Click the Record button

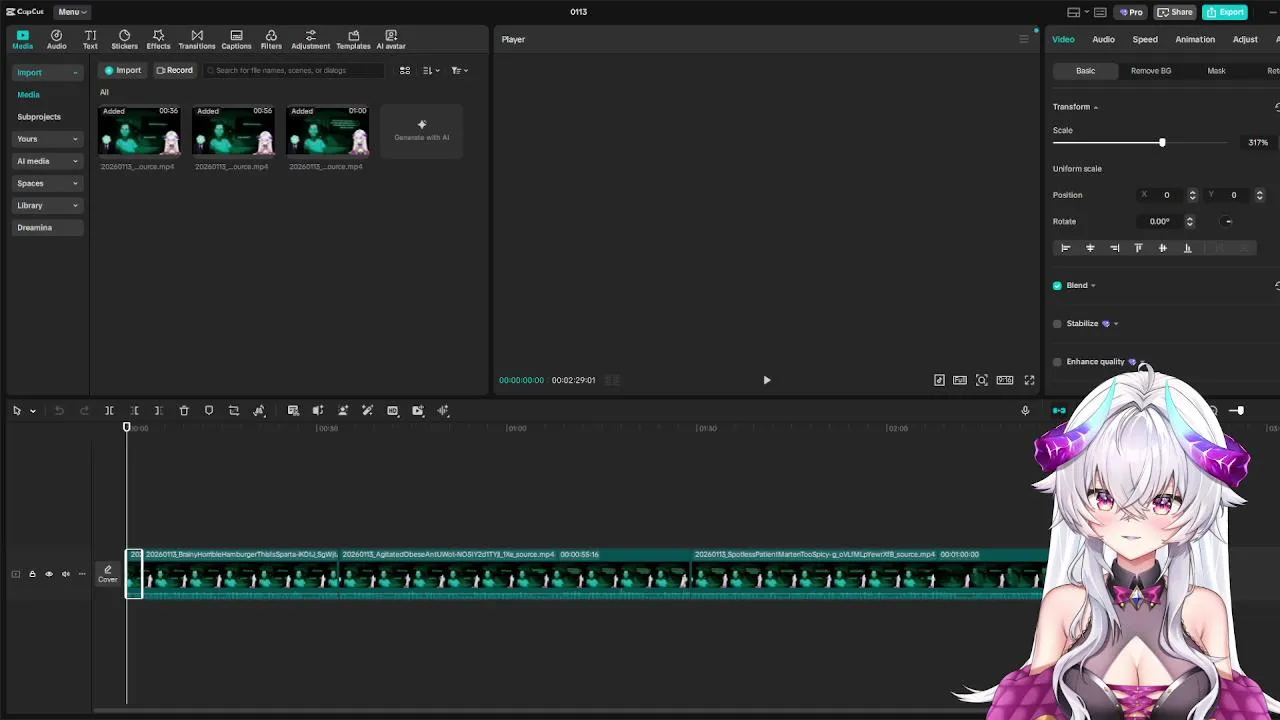[174, 70]
